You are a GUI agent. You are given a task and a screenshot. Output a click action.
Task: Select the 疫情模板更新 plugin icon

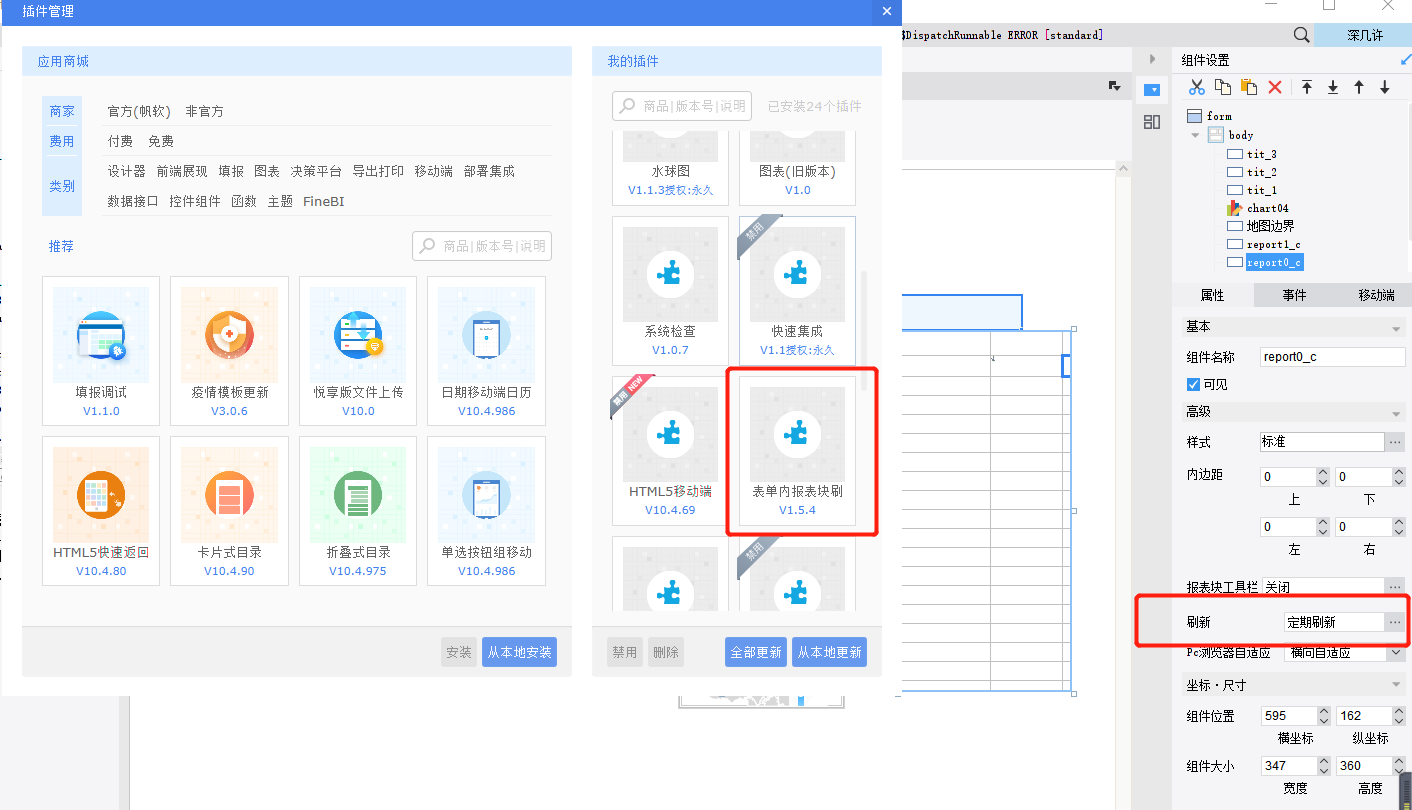pyautogui.click(x=229, y=335)
